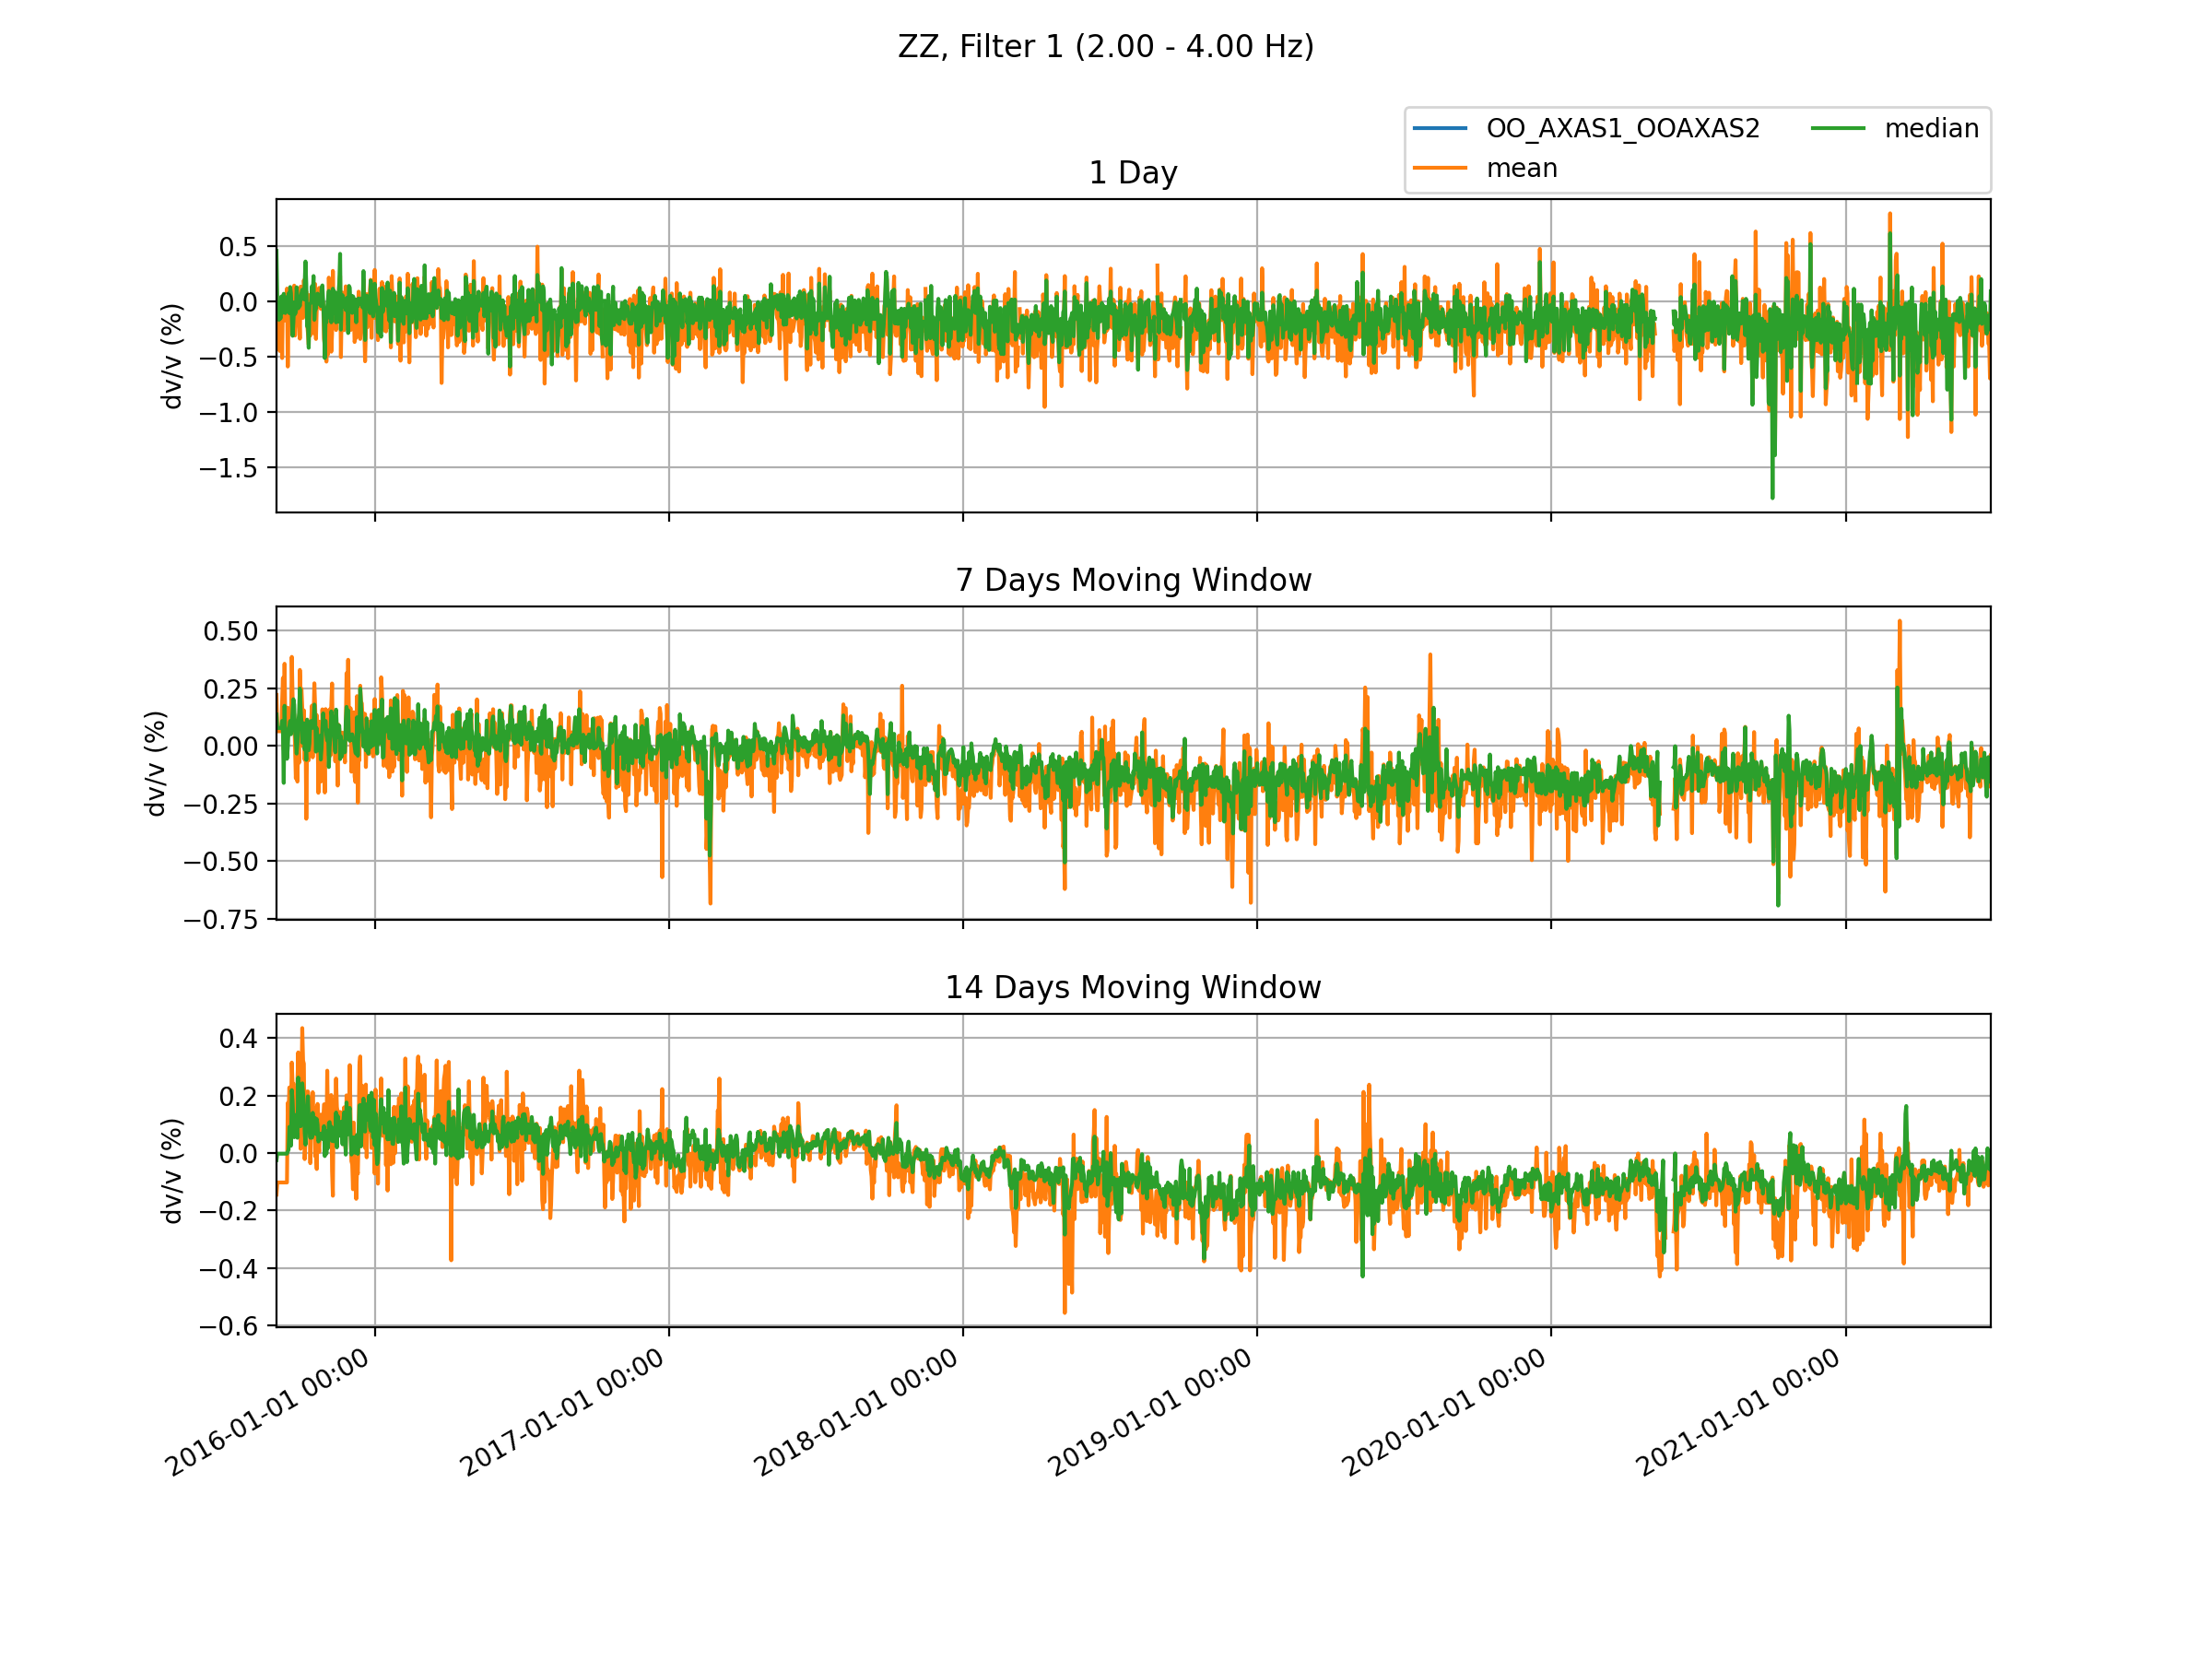Click the 2018-01-01 00:00 x-axis label
Viewport: 2212px width, 1659px height.
tap(857, 1412)
